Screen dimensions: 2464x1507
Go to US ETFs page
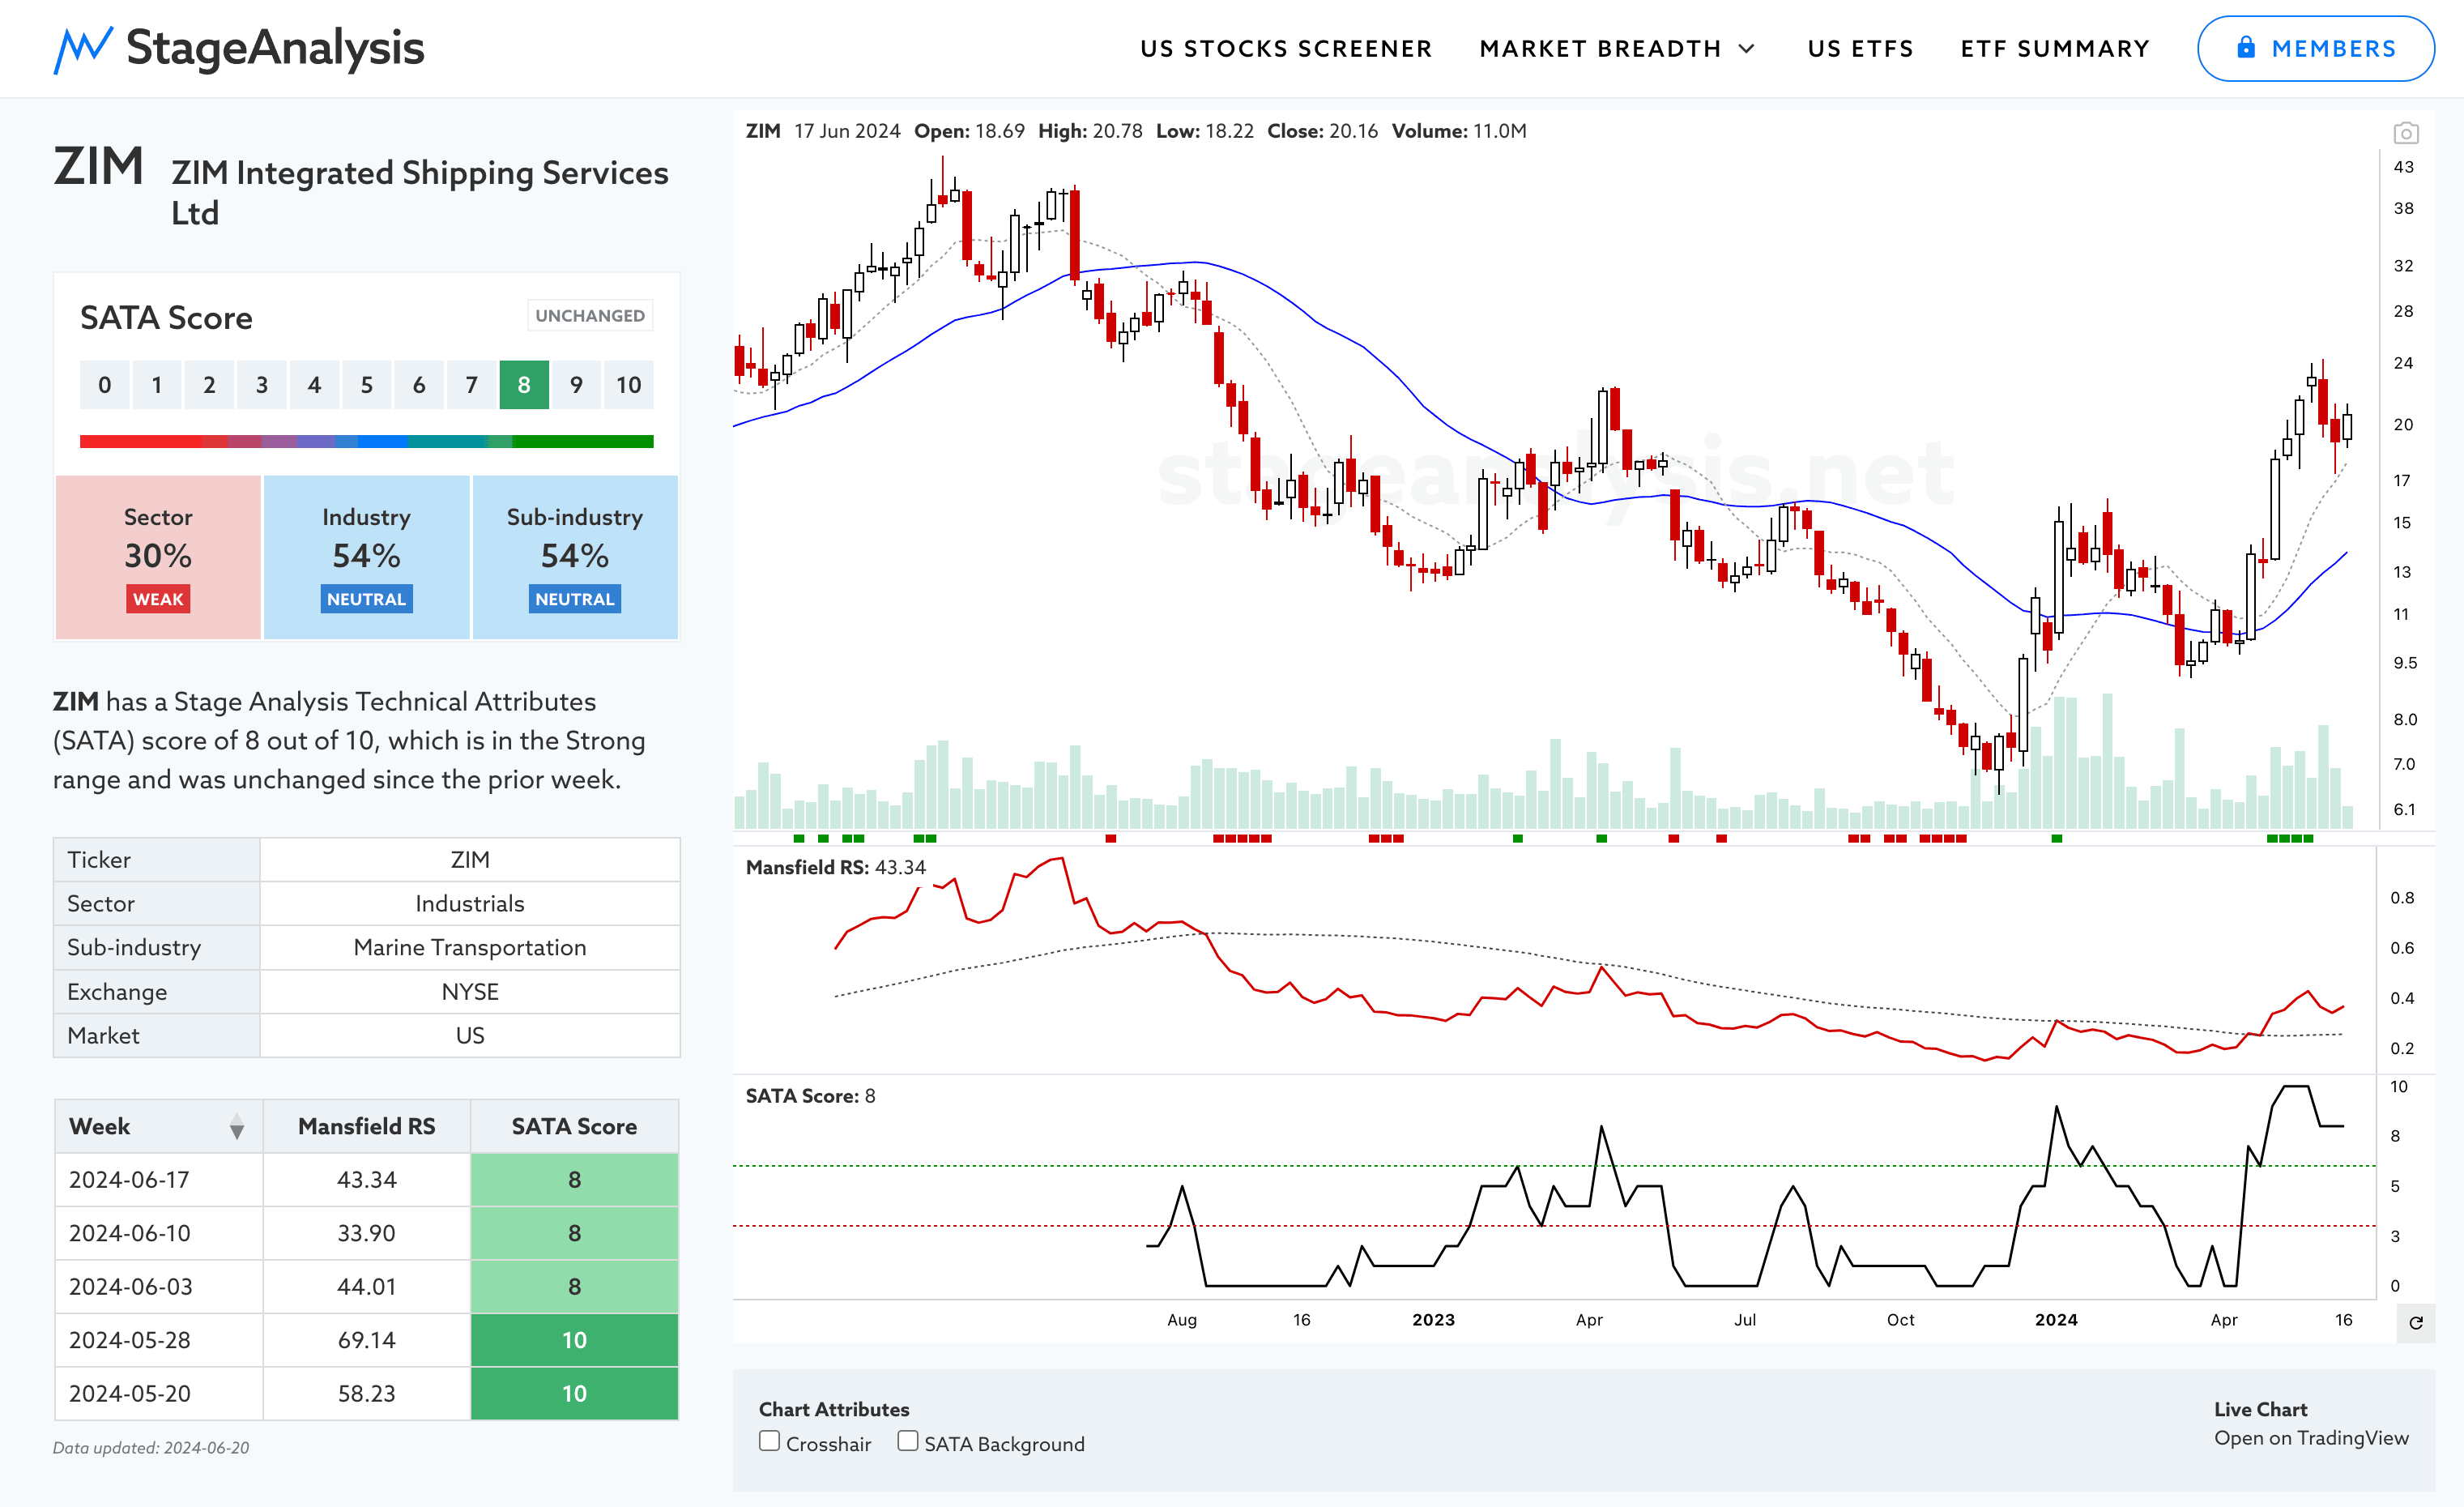[1860, 49]
